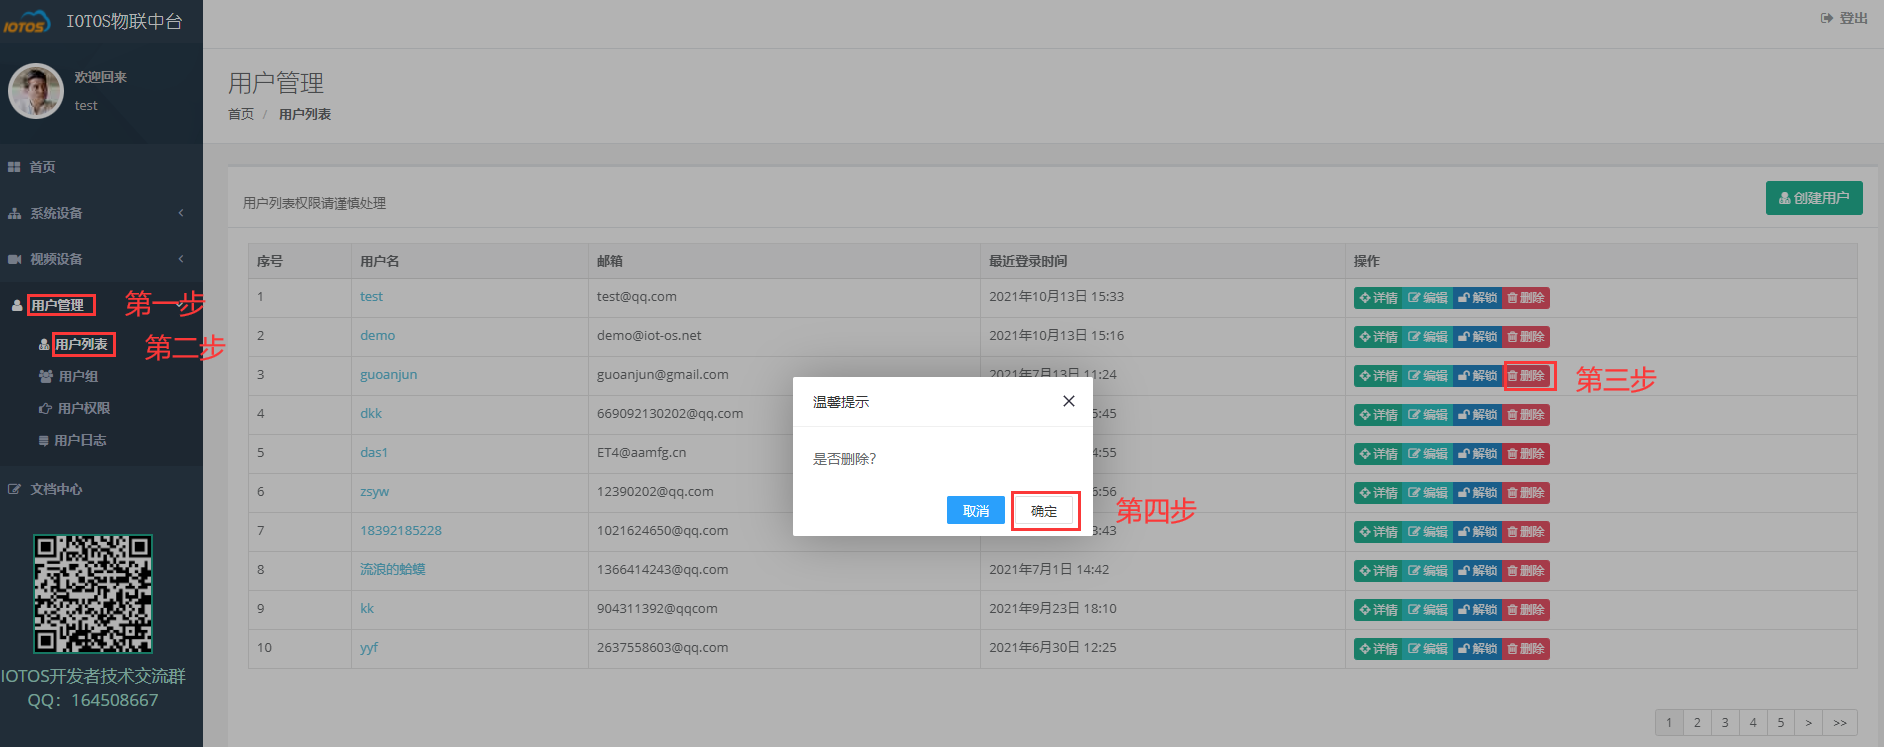The height and width of the screenshot is (747, 1884).
Task: Click 解锁 for user 18392185228
Action: pyautogui.click(x=1477, y=532)
